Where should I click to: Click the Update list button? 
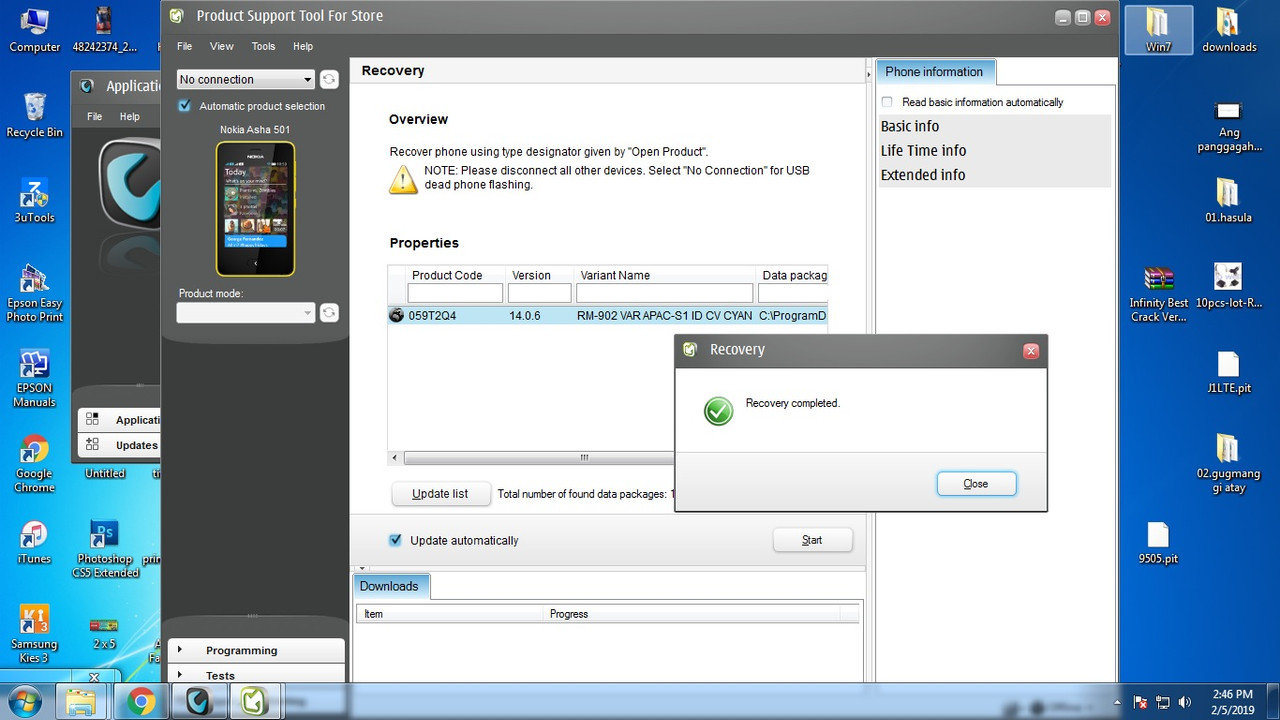point(440,494)
